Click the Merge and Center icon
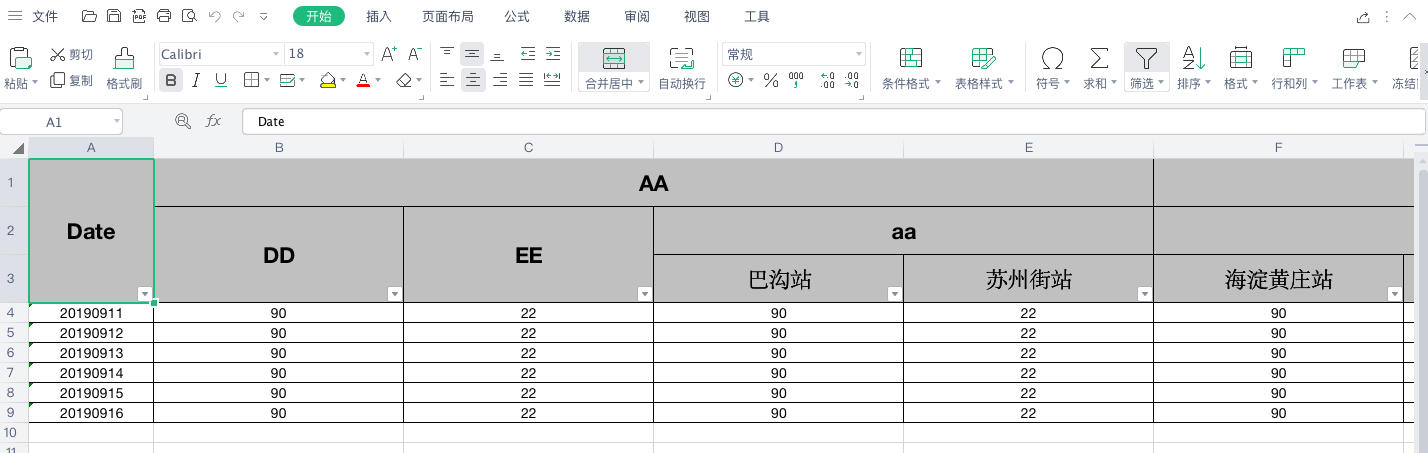 (614, 57)
